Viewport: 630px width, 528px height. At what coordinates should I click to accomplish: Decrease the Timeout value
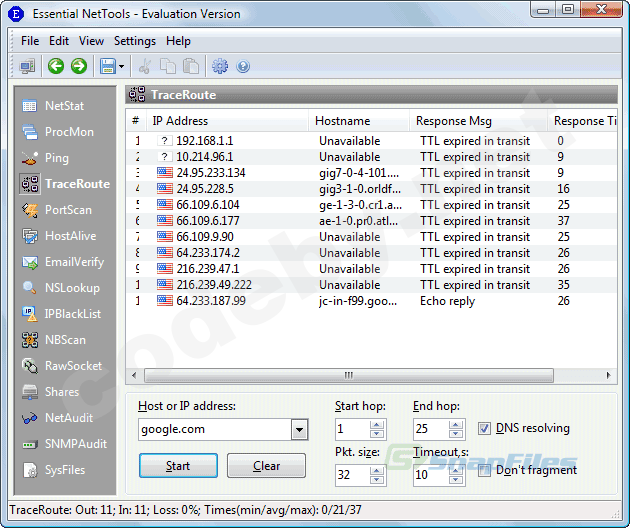click(456, 480)
